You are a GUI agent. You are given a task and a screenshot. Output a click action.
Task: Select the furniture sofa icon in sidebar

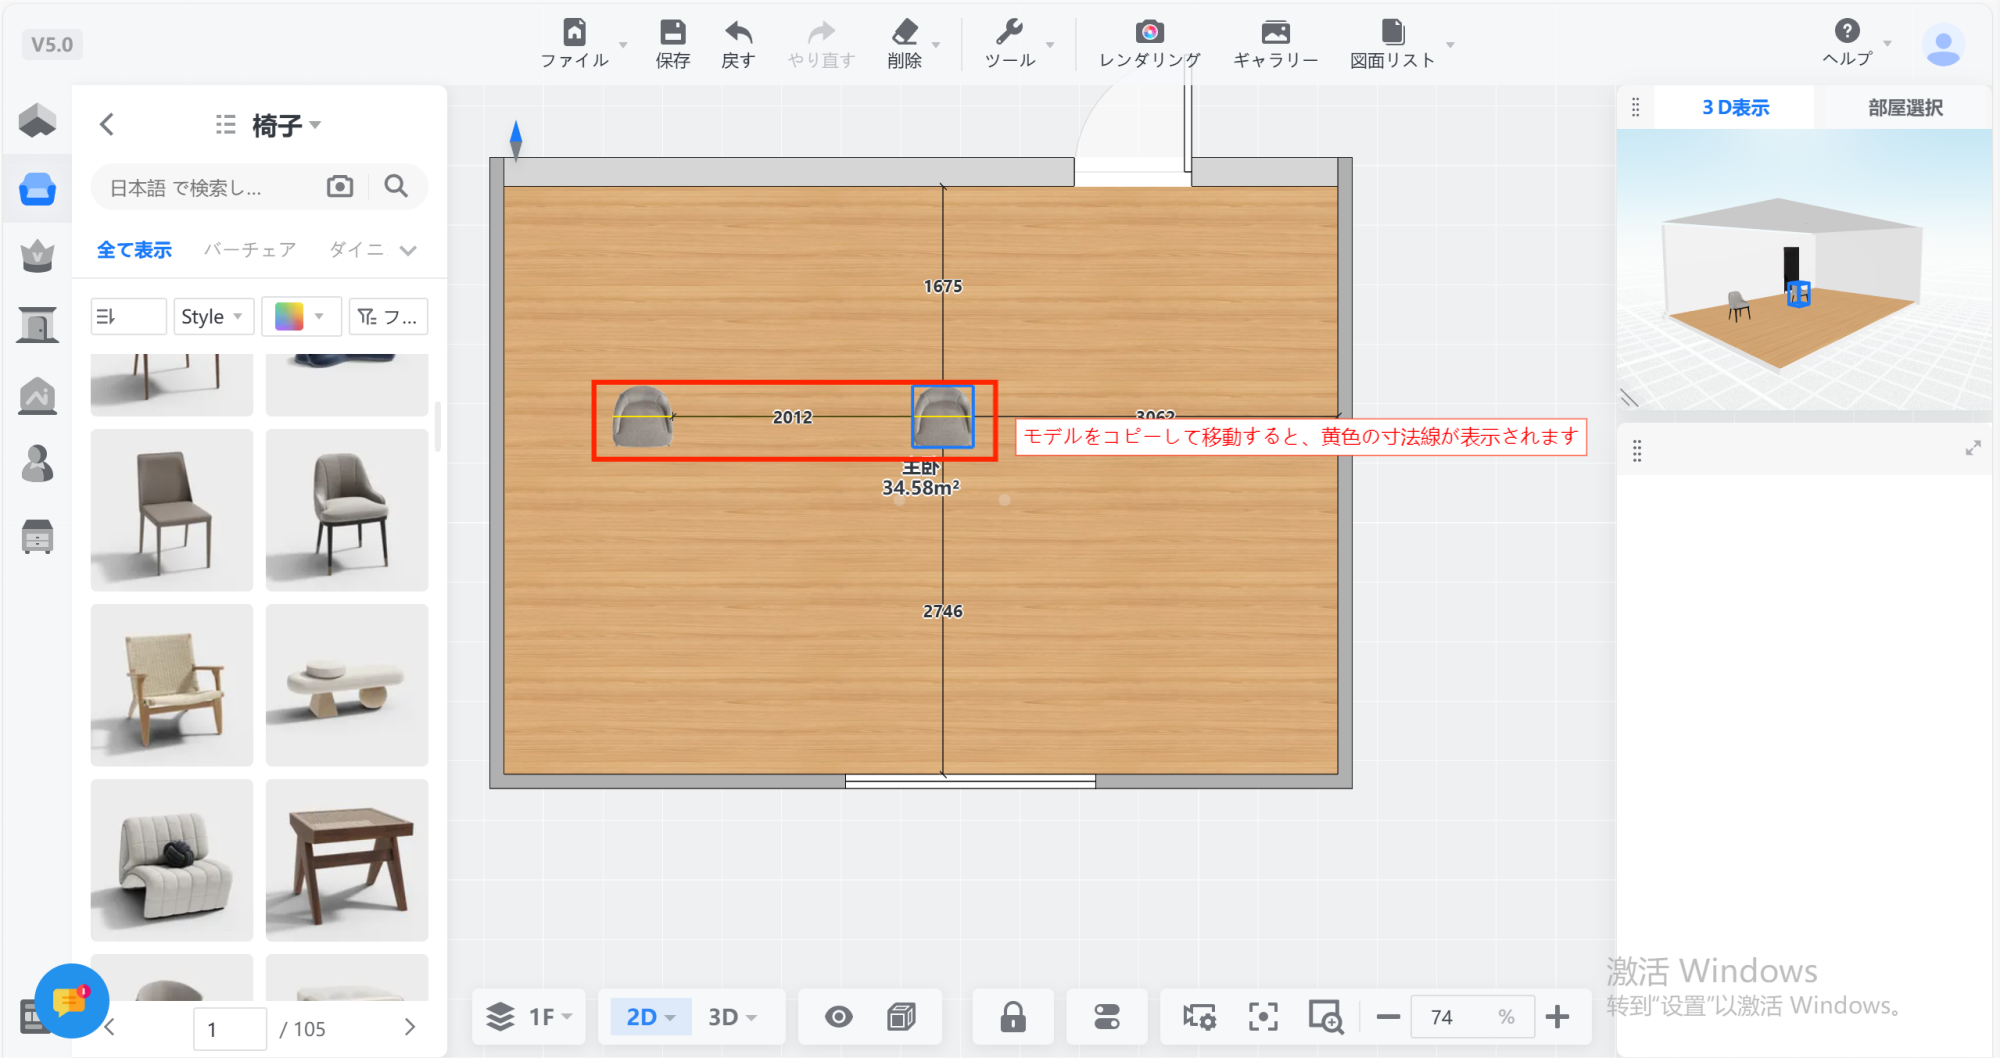point(37,188)
